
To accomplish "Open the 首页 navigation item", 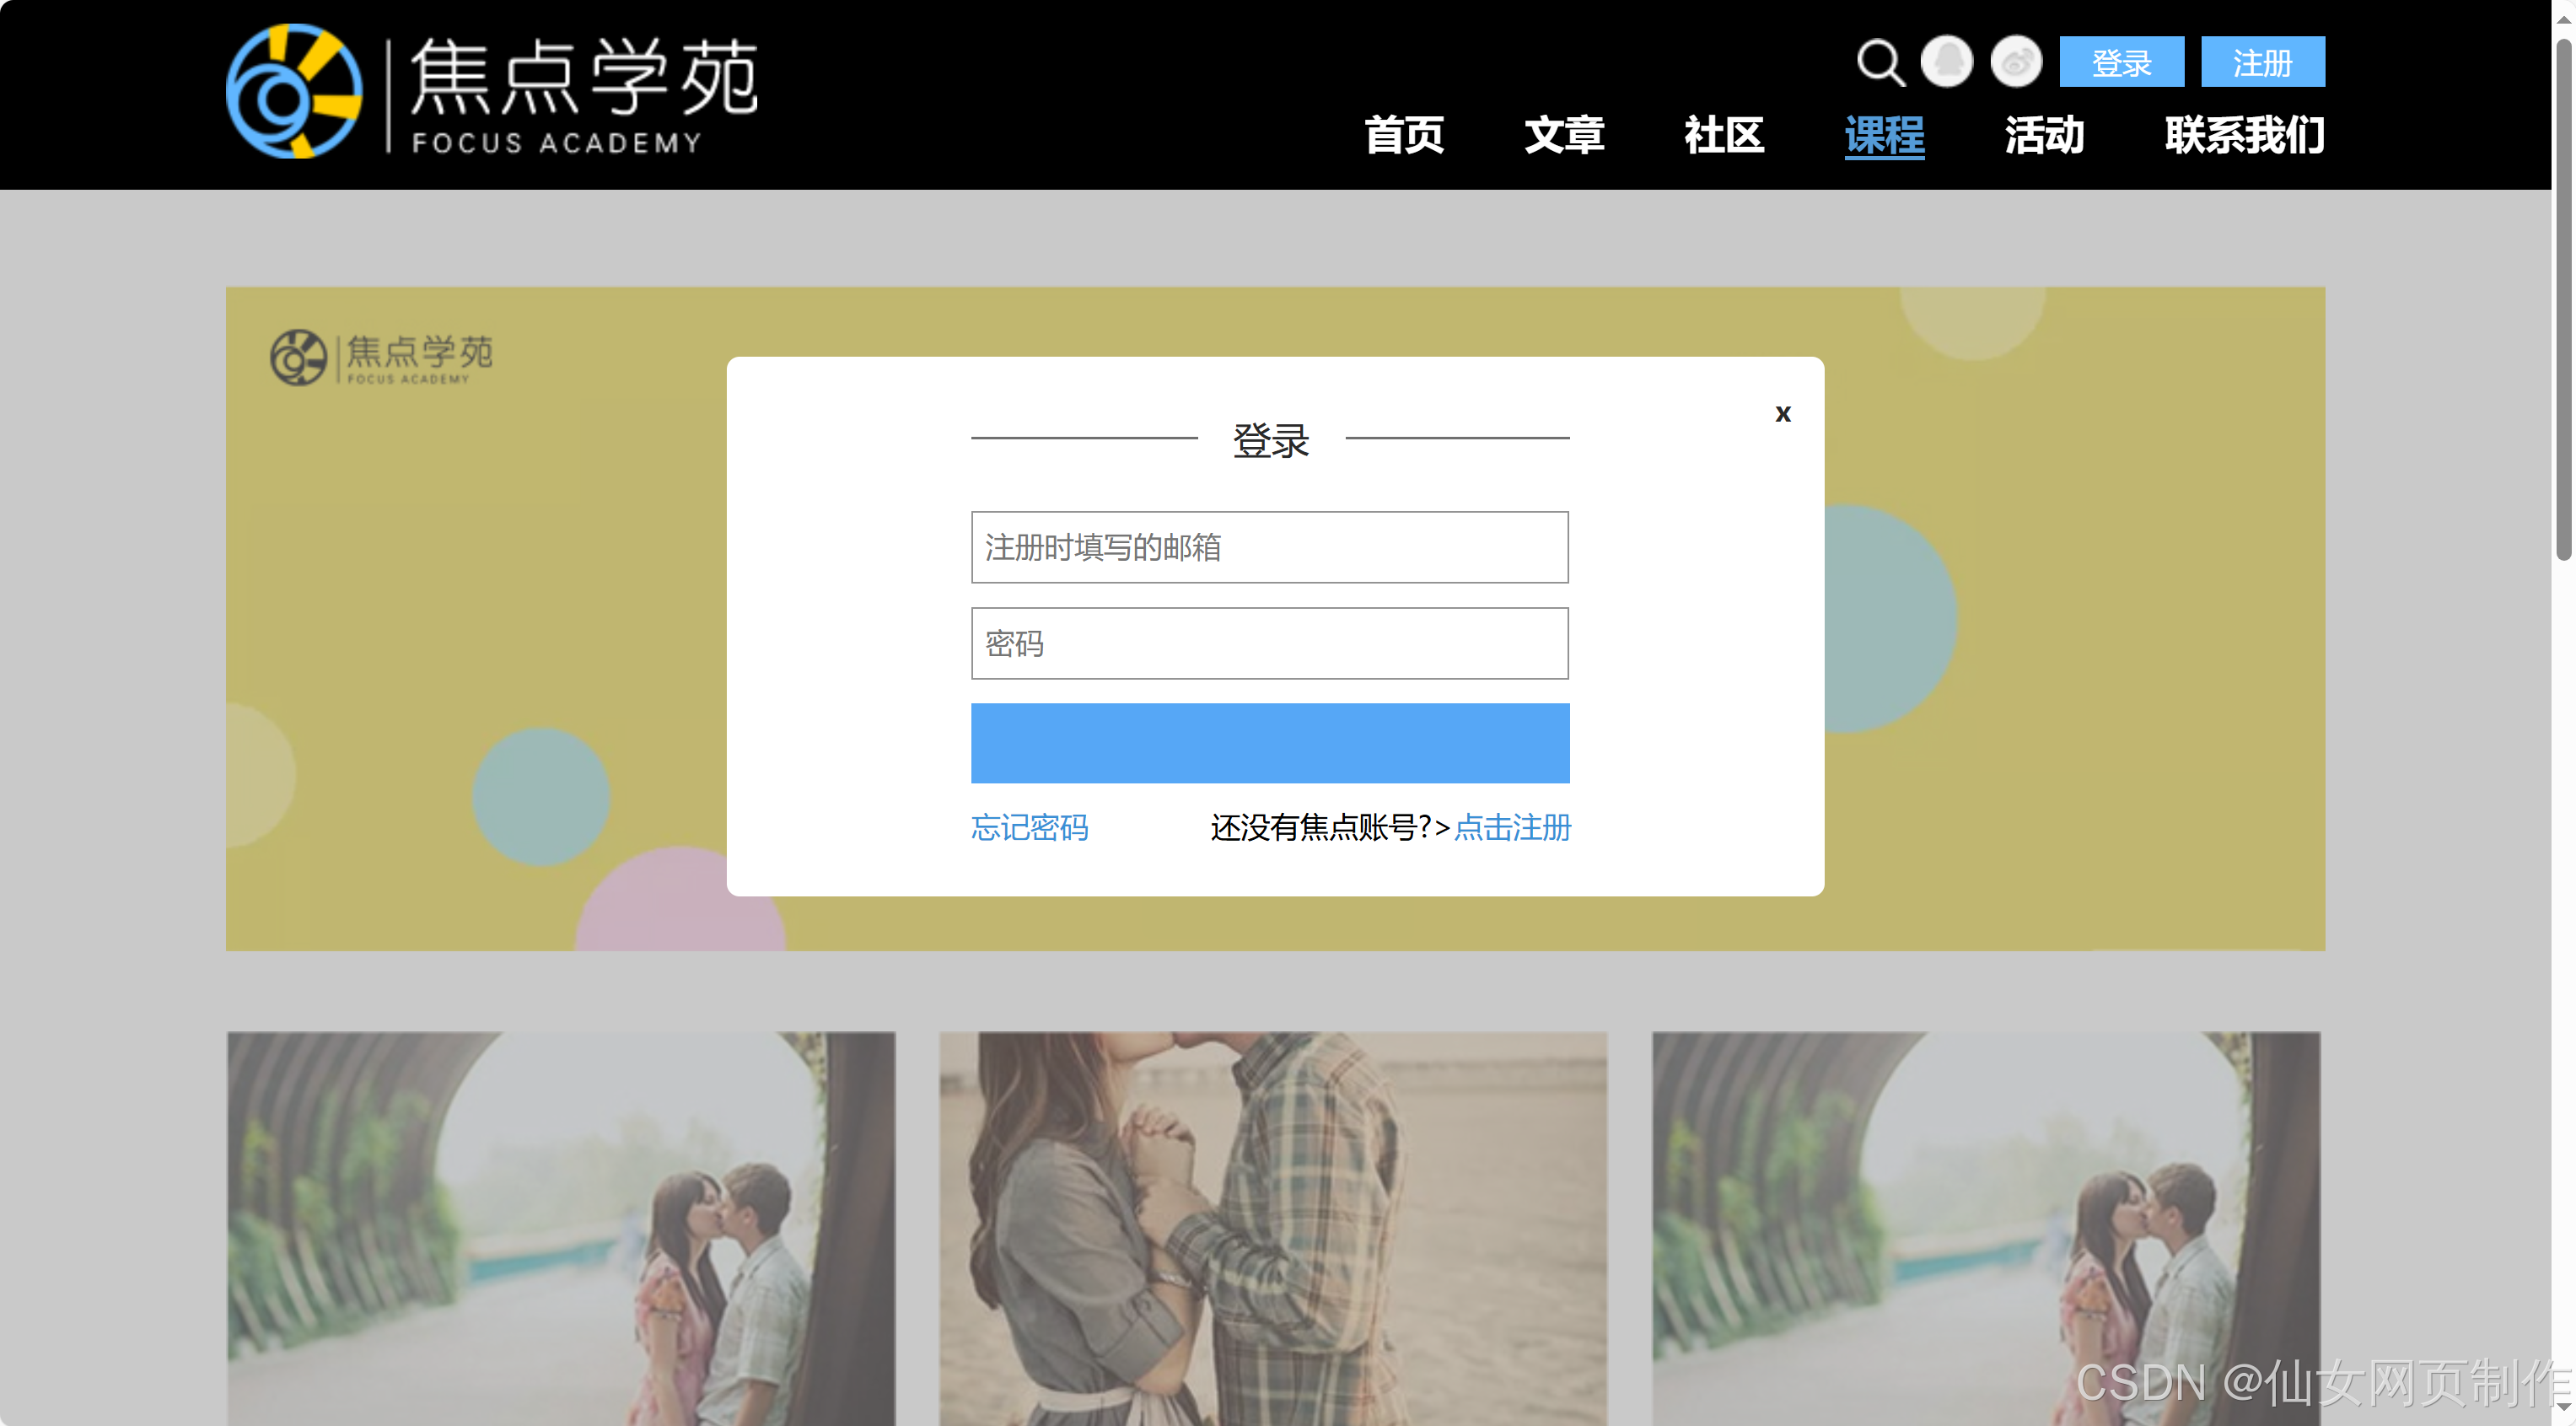I will click(1404, 135).
